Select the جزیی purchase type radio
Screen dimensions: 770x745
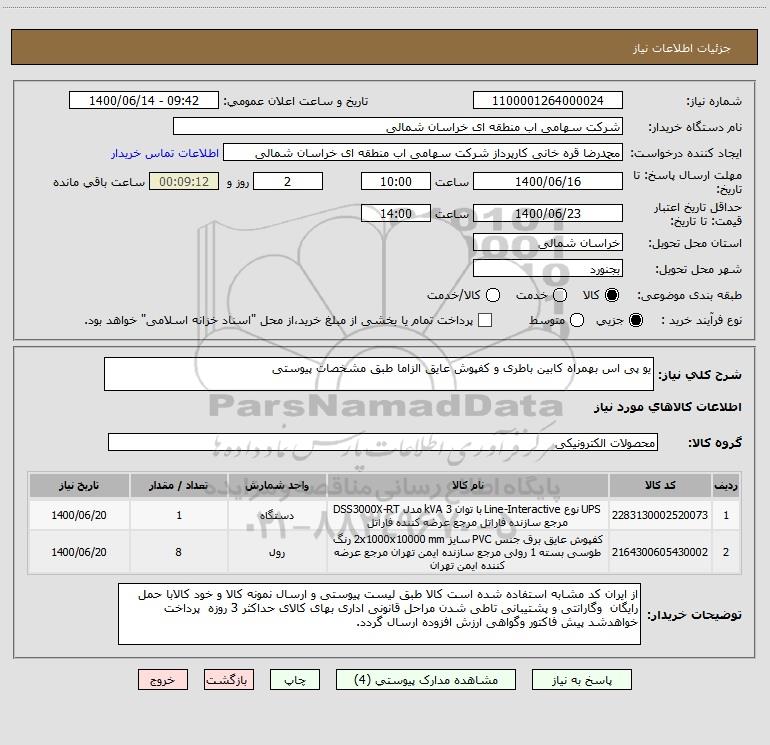[x=636, y=320]
